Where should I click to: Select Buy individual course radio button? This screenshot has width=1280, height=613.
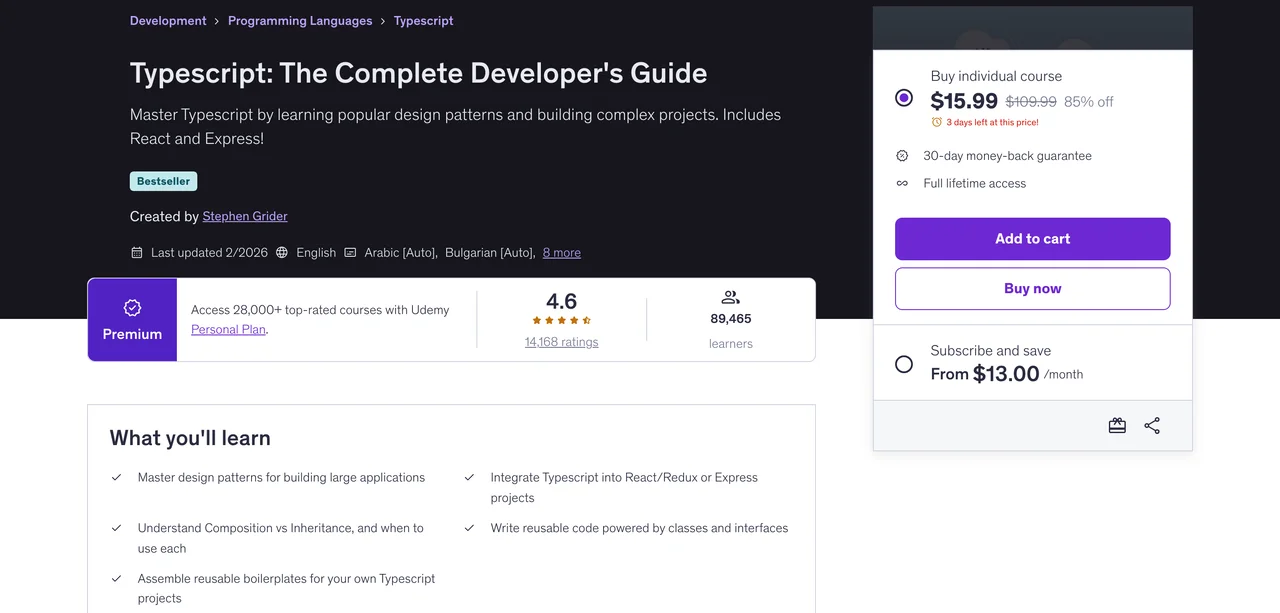(904, 98)
